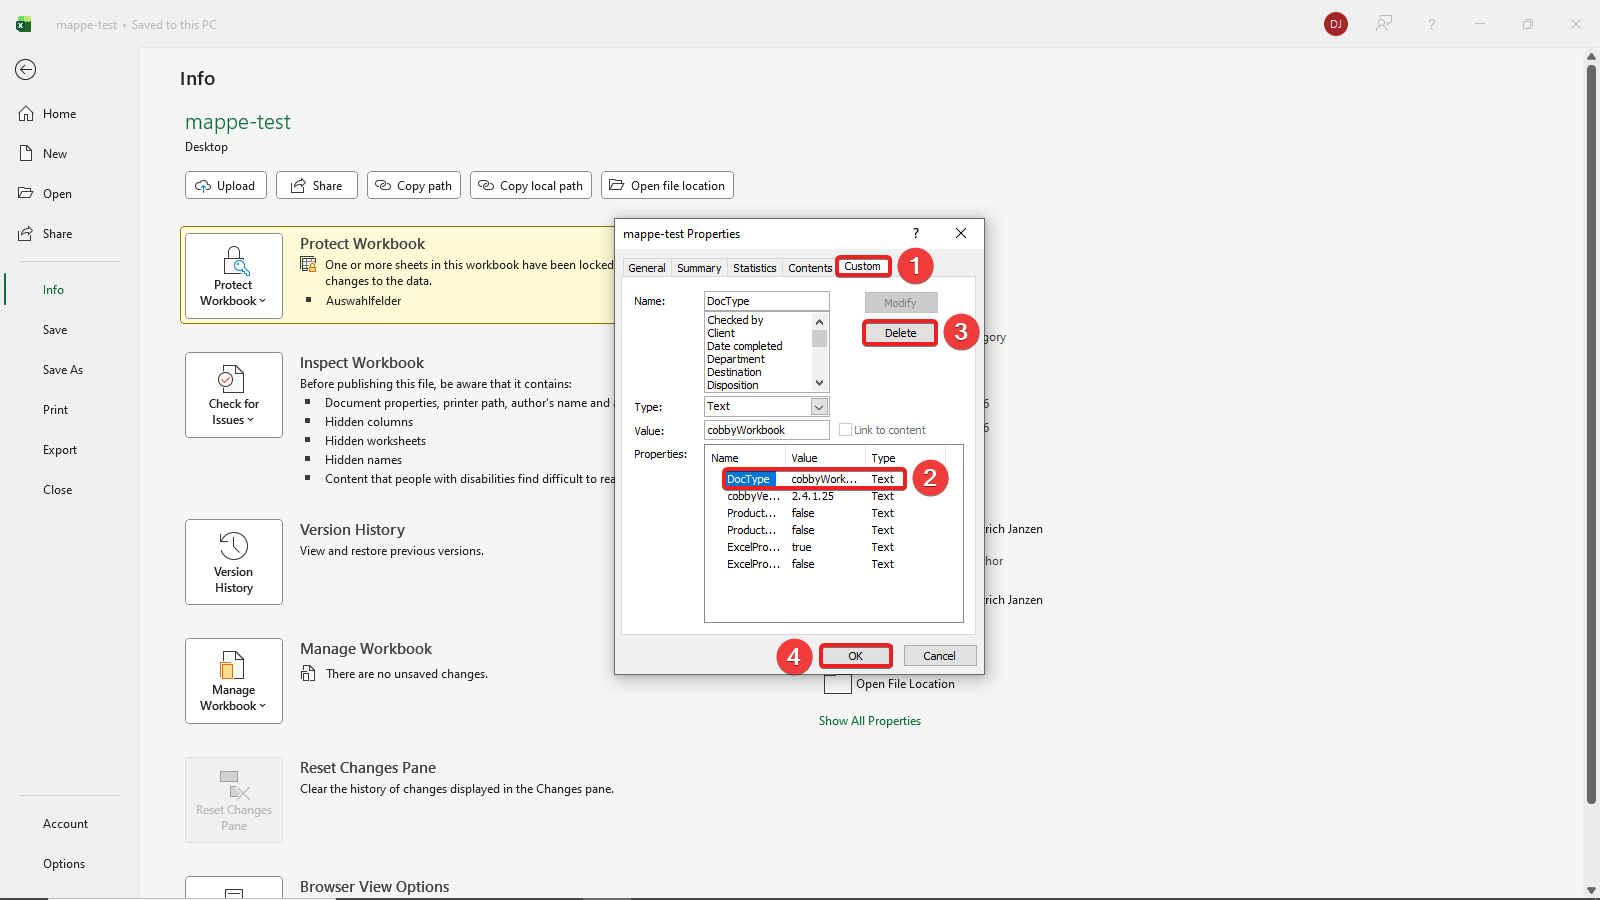Screen dimensions: 1600x900
Task: Click the Help icon in the title bar
Action: tap(1432, 24)
